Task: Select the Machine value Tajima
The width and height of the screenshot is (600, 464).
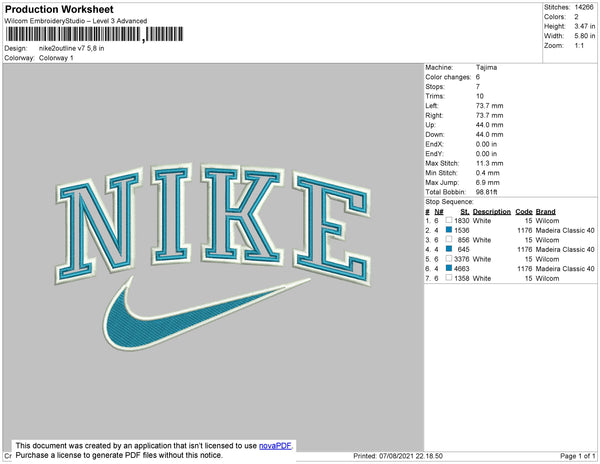Action: pos(486,67)
